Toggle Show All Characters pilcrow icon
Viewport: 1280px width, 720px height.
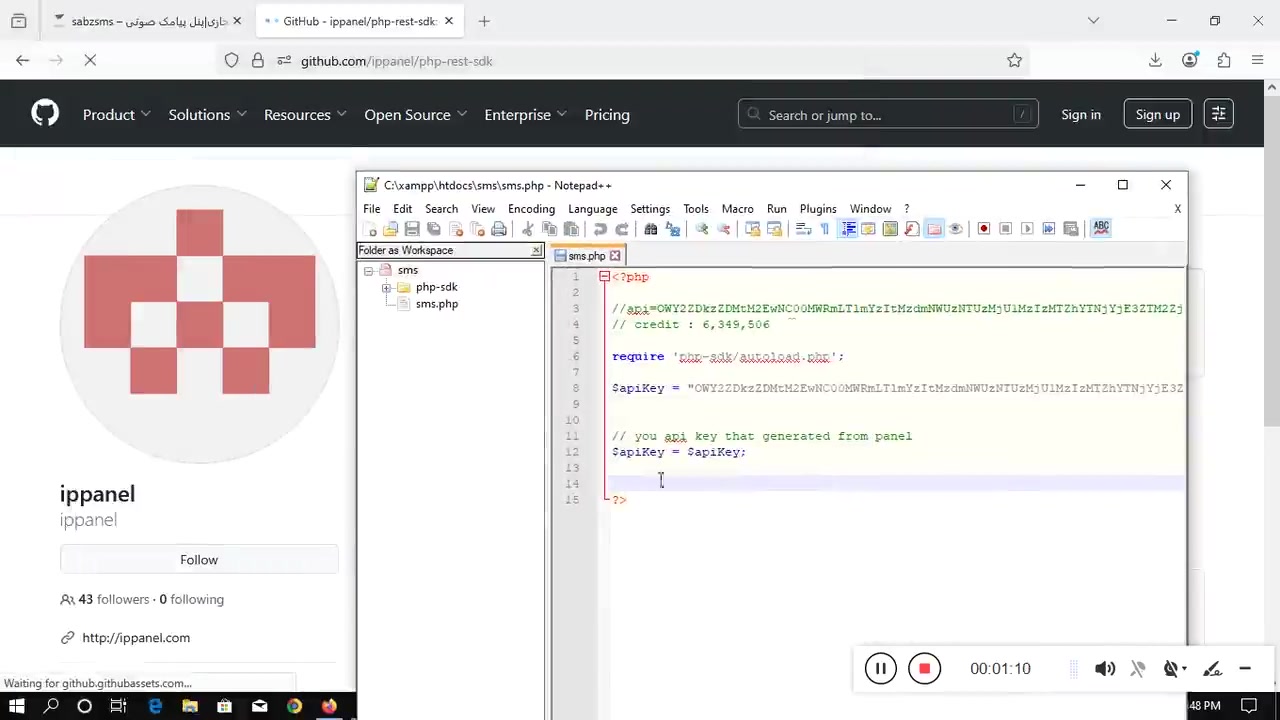pyautogui.click(x=825, y=229)
